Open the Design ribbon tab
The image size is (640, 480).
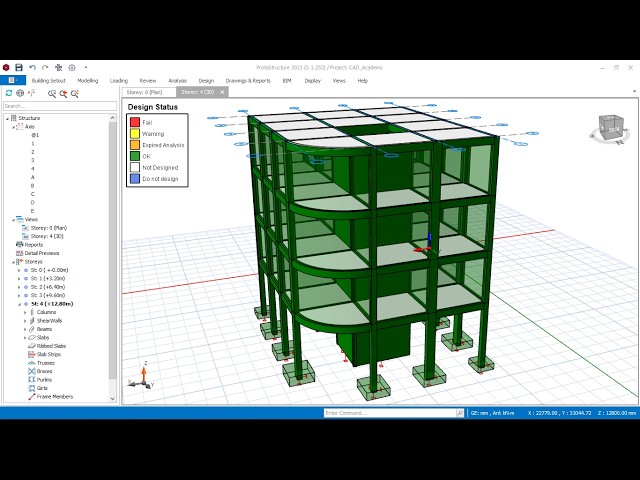[206, 81]
